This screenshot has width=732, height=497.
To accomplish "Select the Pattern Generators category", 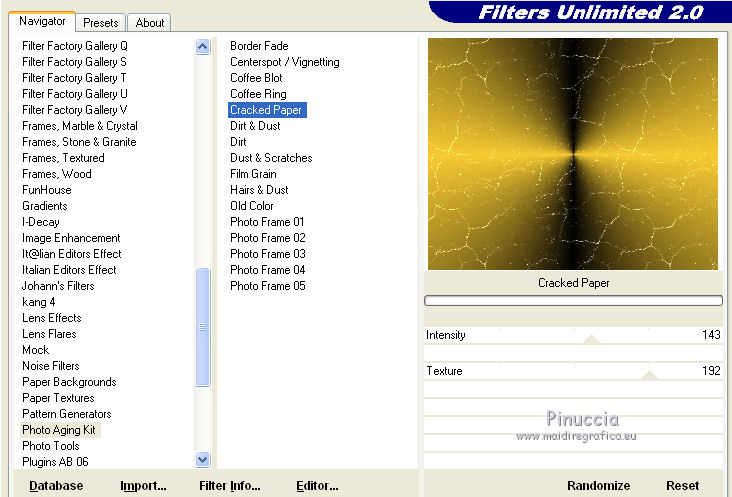I will (x=67, y=414).
